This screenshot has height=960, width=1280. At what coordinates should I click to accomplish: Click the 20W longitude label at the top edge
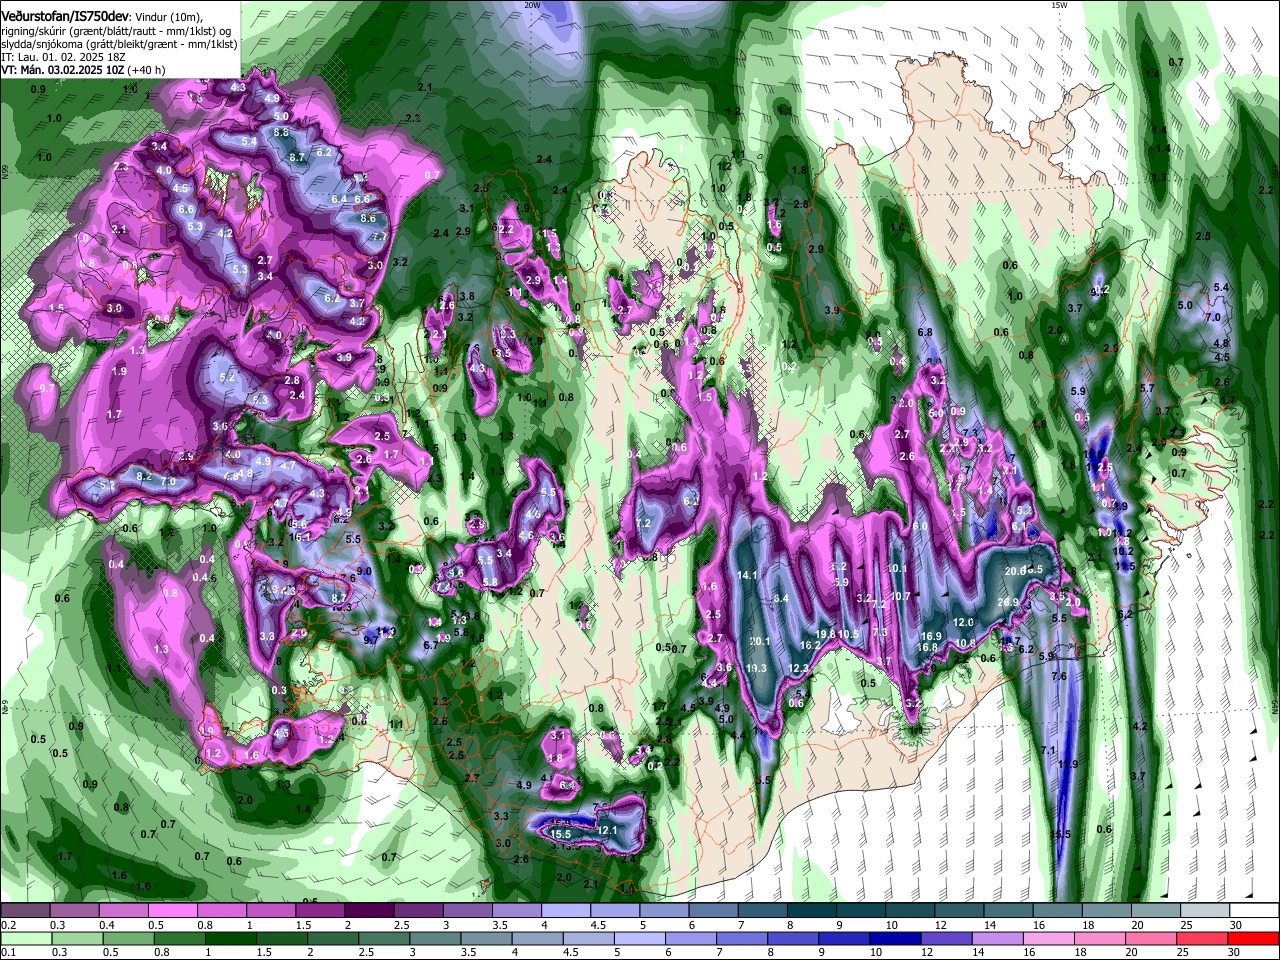(533, 5)
